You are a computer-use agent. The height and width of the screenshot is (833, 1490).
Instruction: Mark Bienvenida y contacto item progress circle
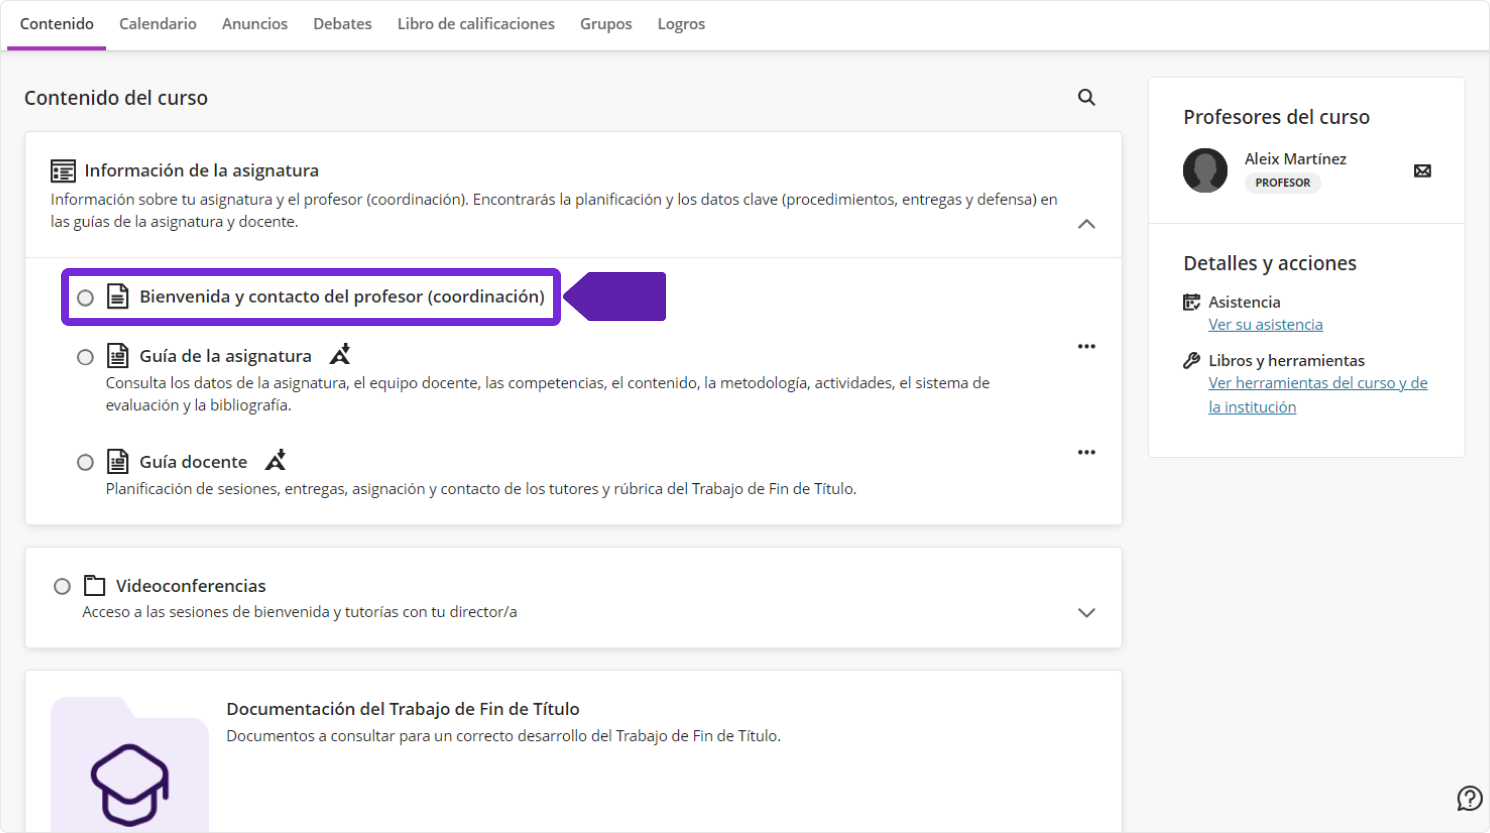pyautogui.click(x=86, y=298)
